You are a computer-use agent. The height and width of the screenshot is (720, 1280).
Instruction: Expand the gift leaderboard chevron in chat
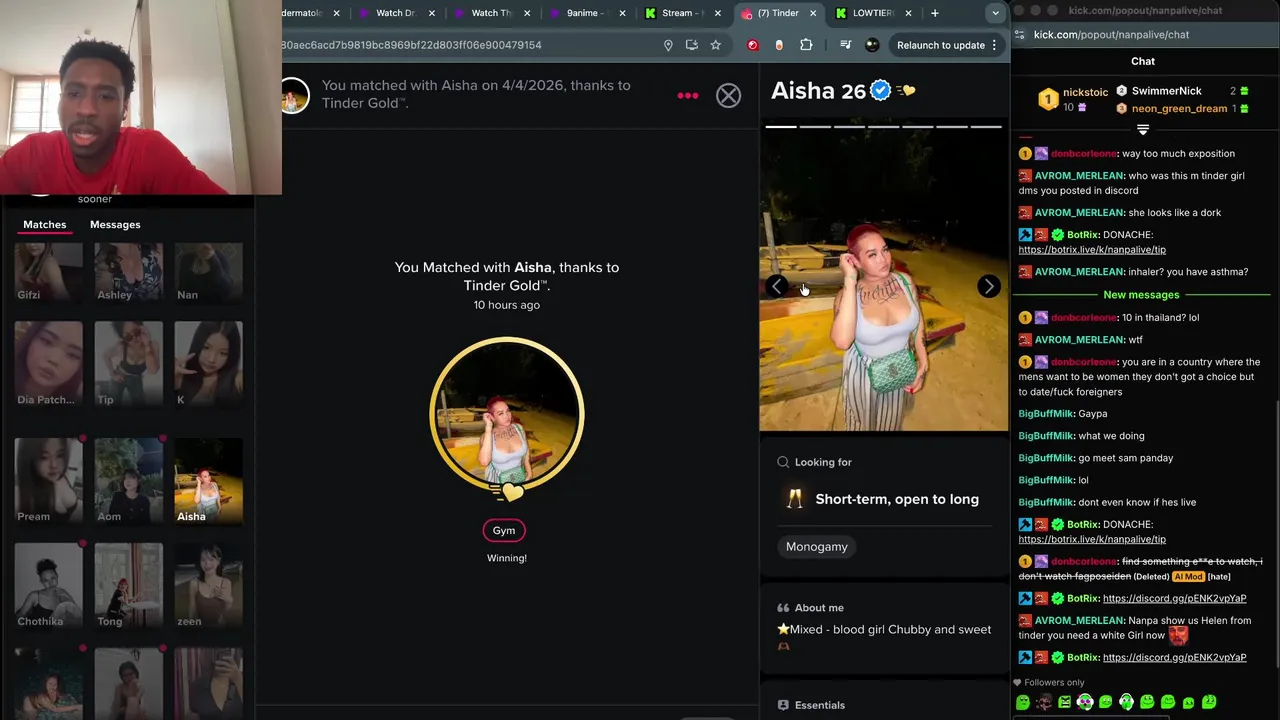pyautogui.click(x=1143, y=130)
